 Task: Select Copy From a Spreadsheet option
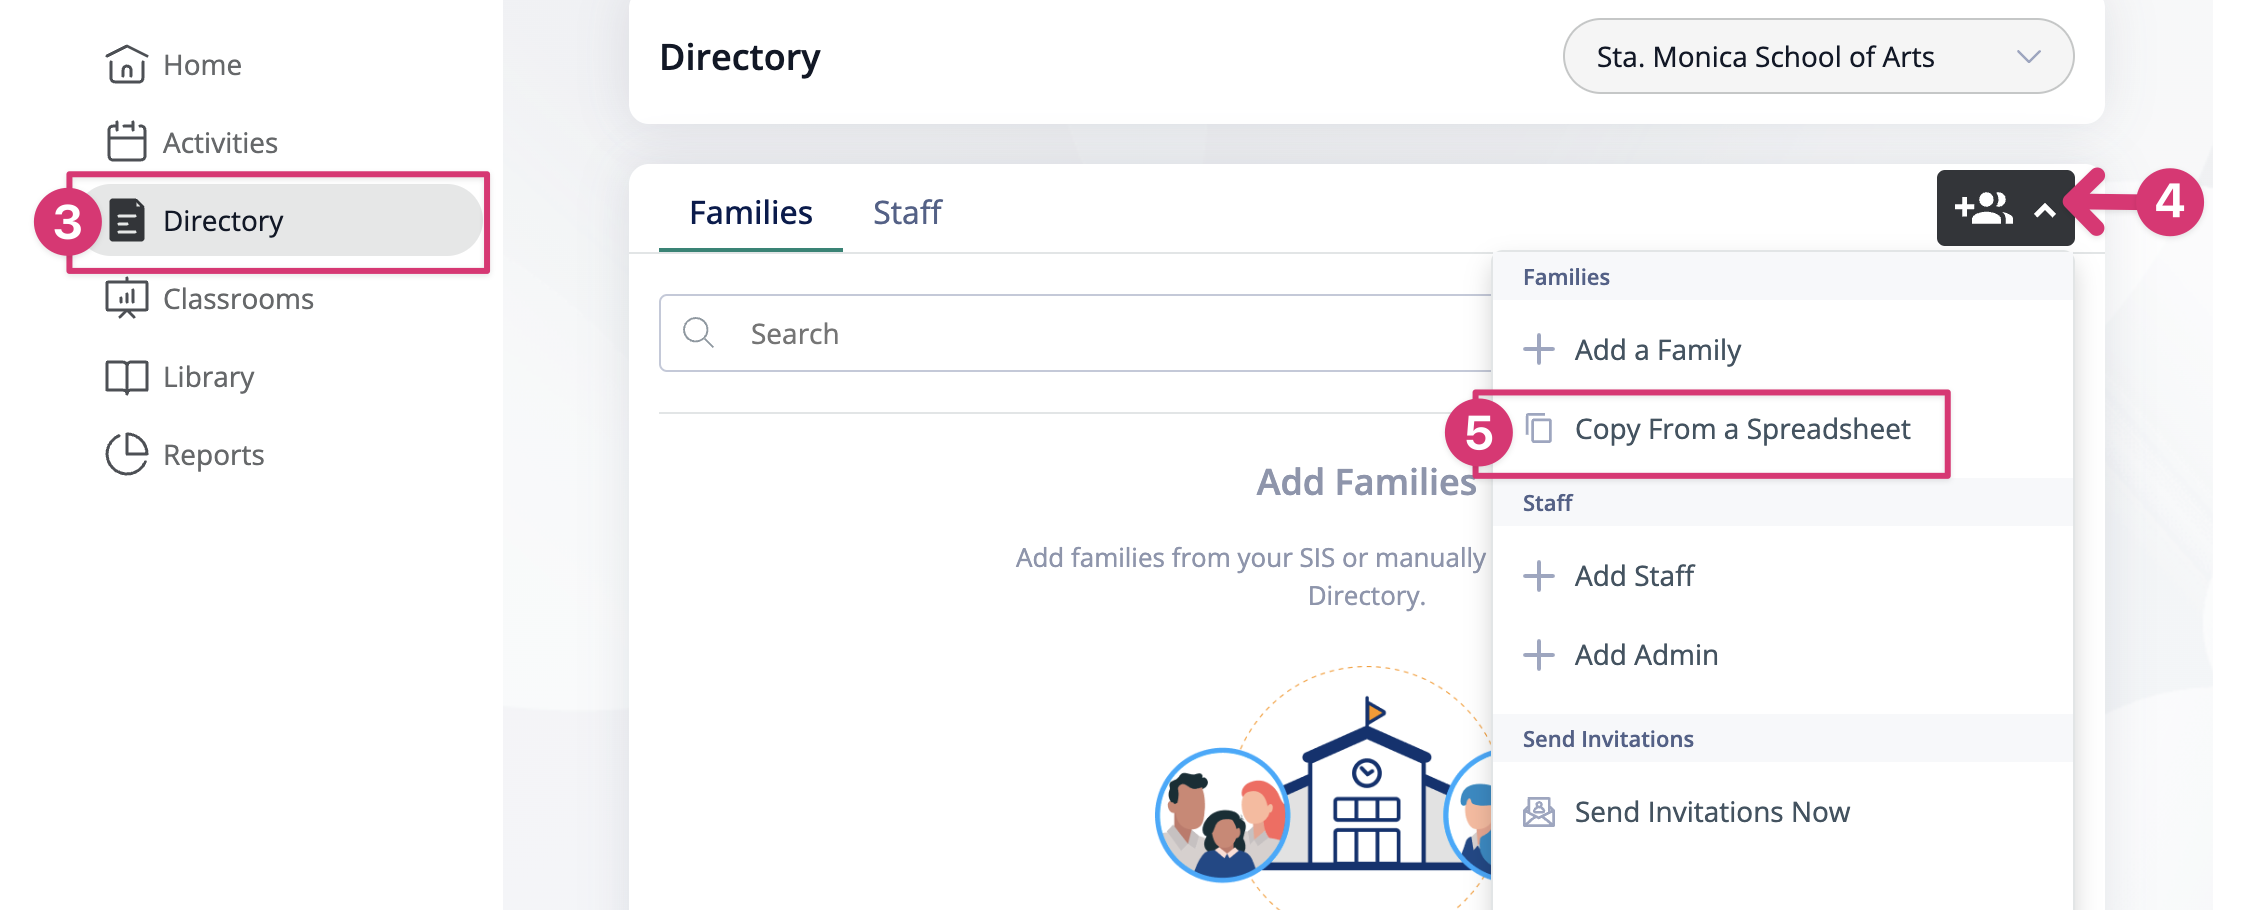click(1741, 430)
